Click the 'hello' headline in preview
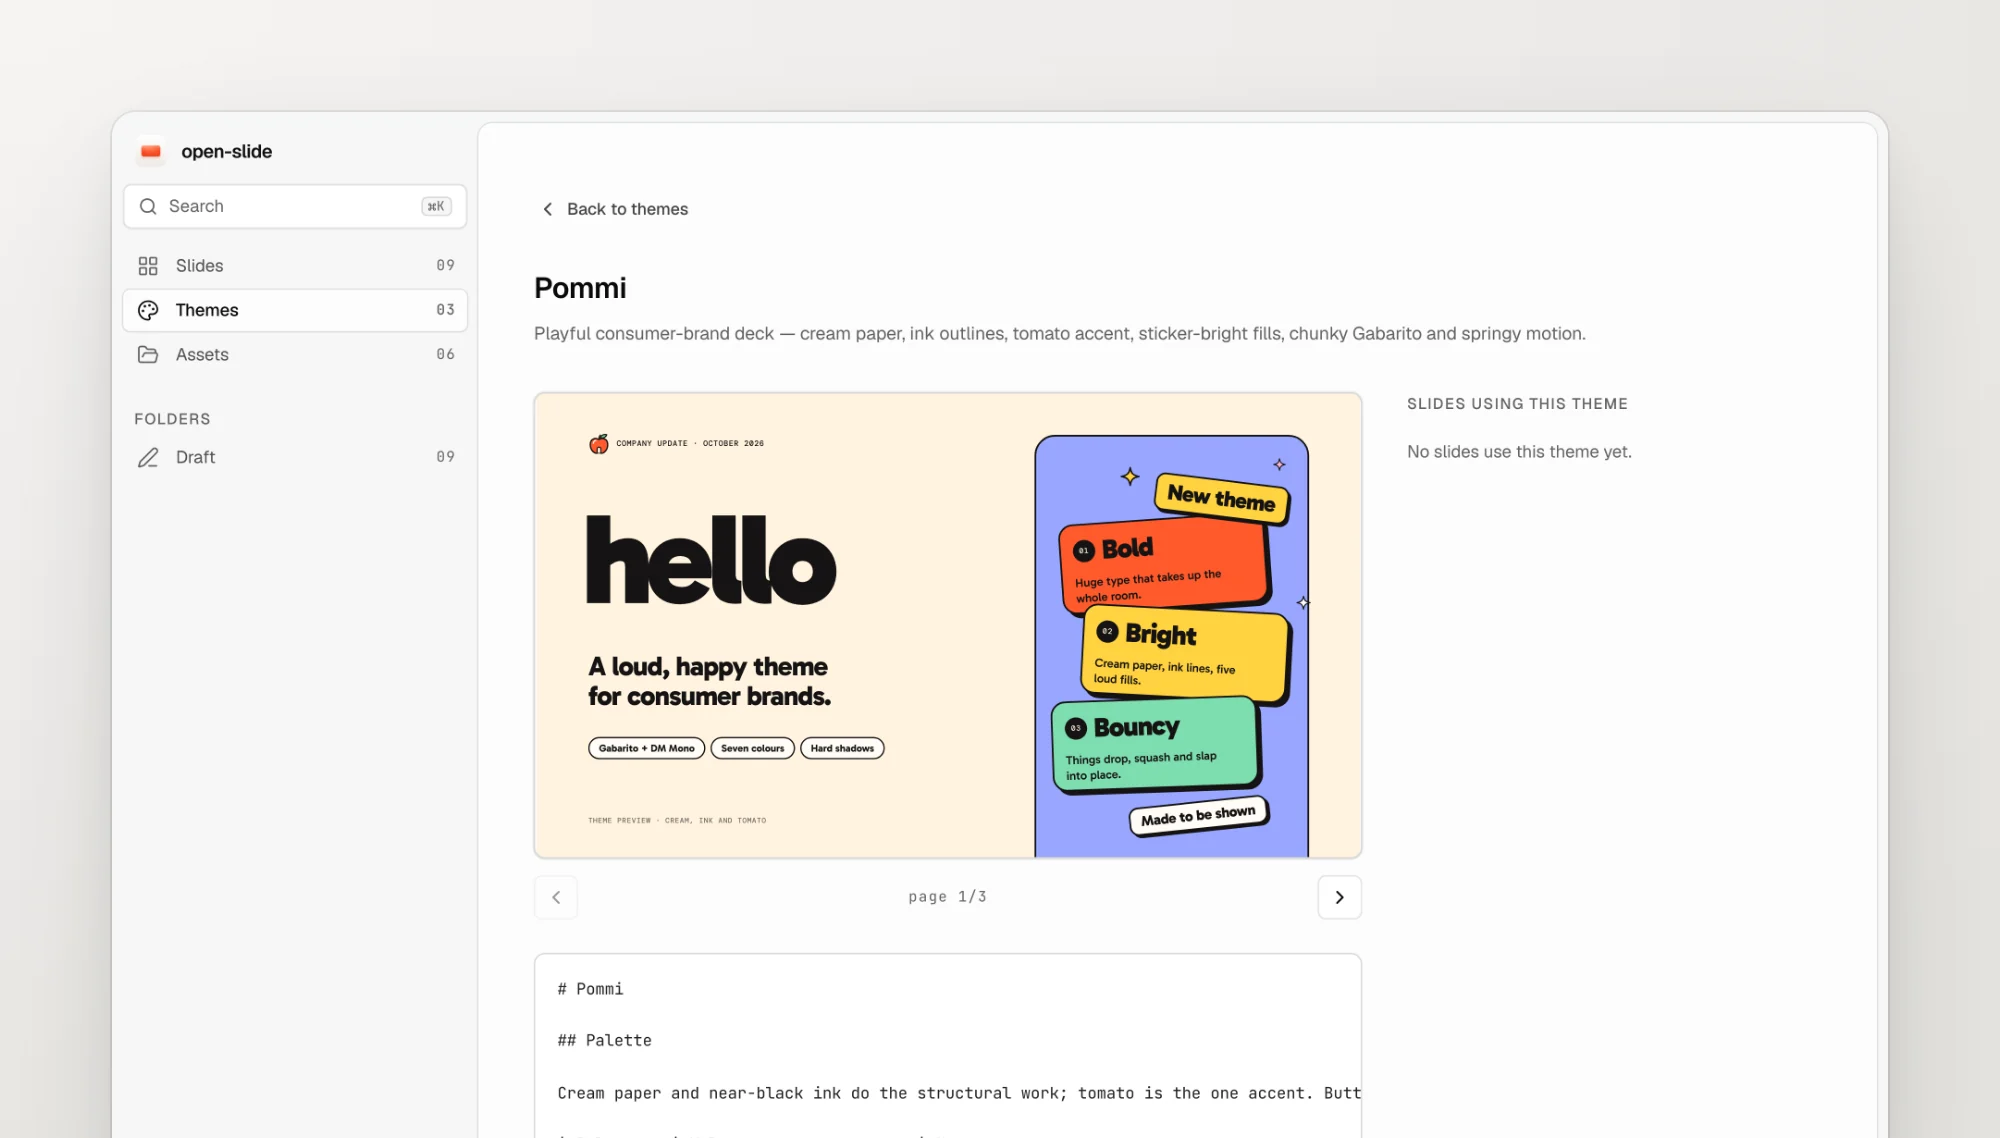The image size is (2000, 1138). click(x=711, y=560)
